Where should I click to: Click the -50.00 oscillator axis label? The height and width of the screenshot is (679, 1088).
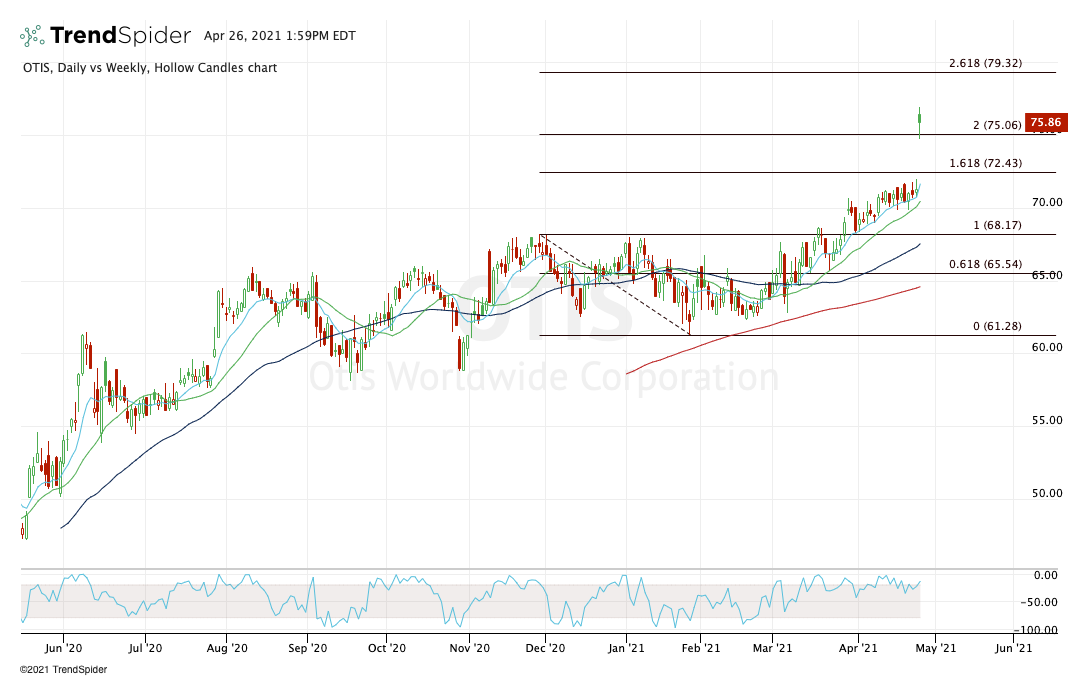[x=1044, y=602]
